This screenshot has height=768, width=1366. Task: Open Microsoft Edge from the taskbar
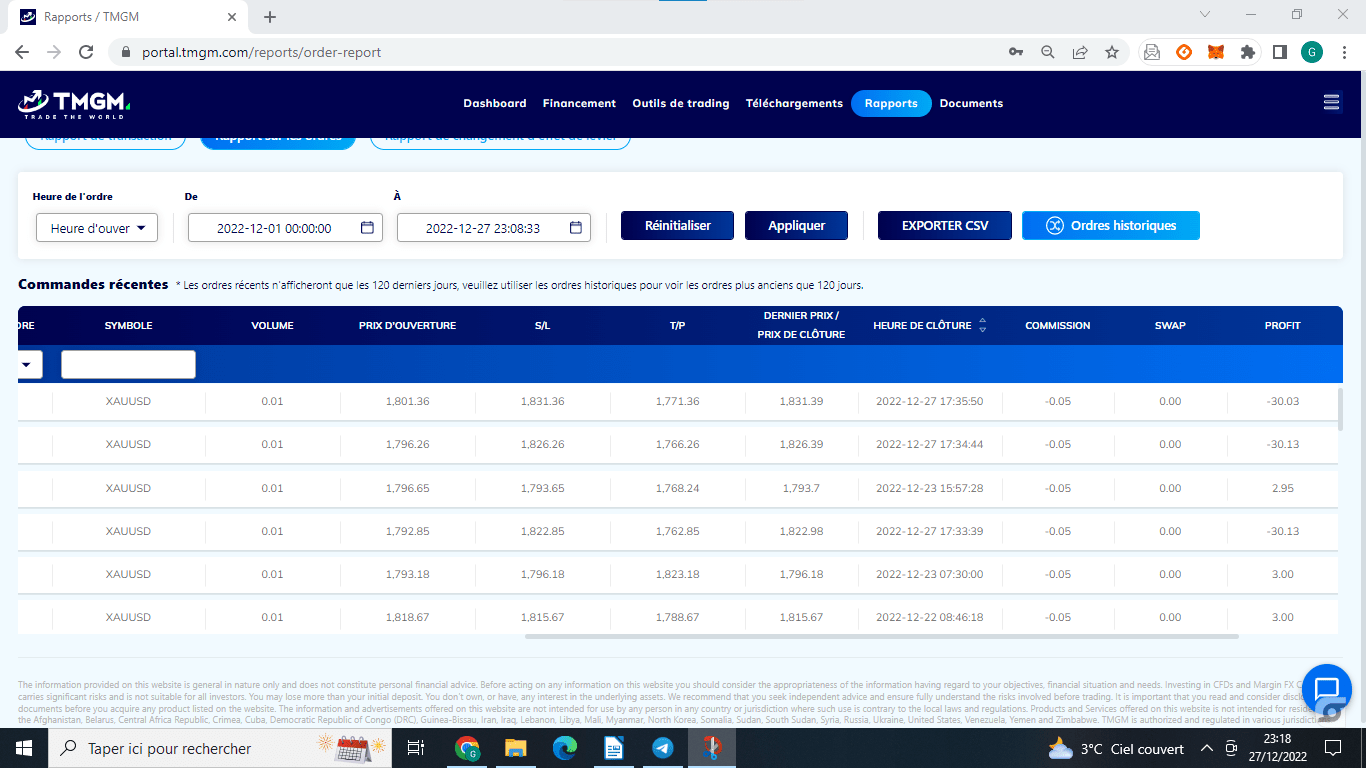tap(565, 748)
